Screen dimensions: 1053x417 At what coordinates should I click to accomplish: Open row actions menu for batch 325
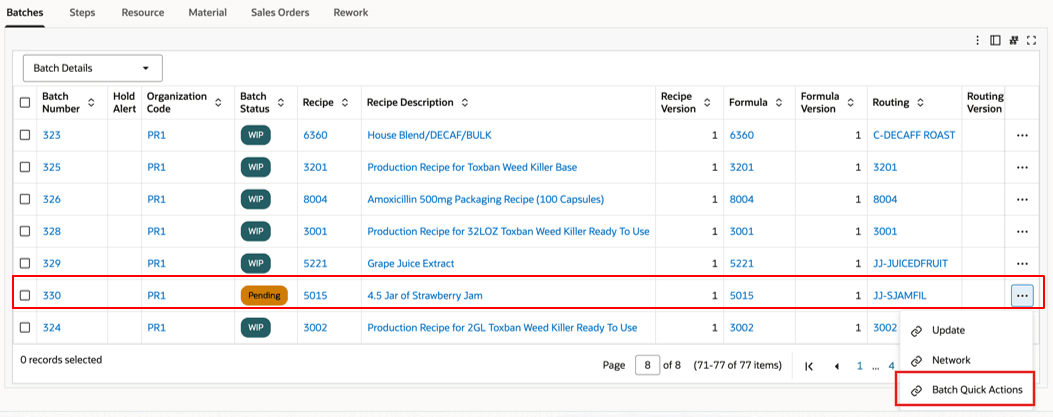1022,167
